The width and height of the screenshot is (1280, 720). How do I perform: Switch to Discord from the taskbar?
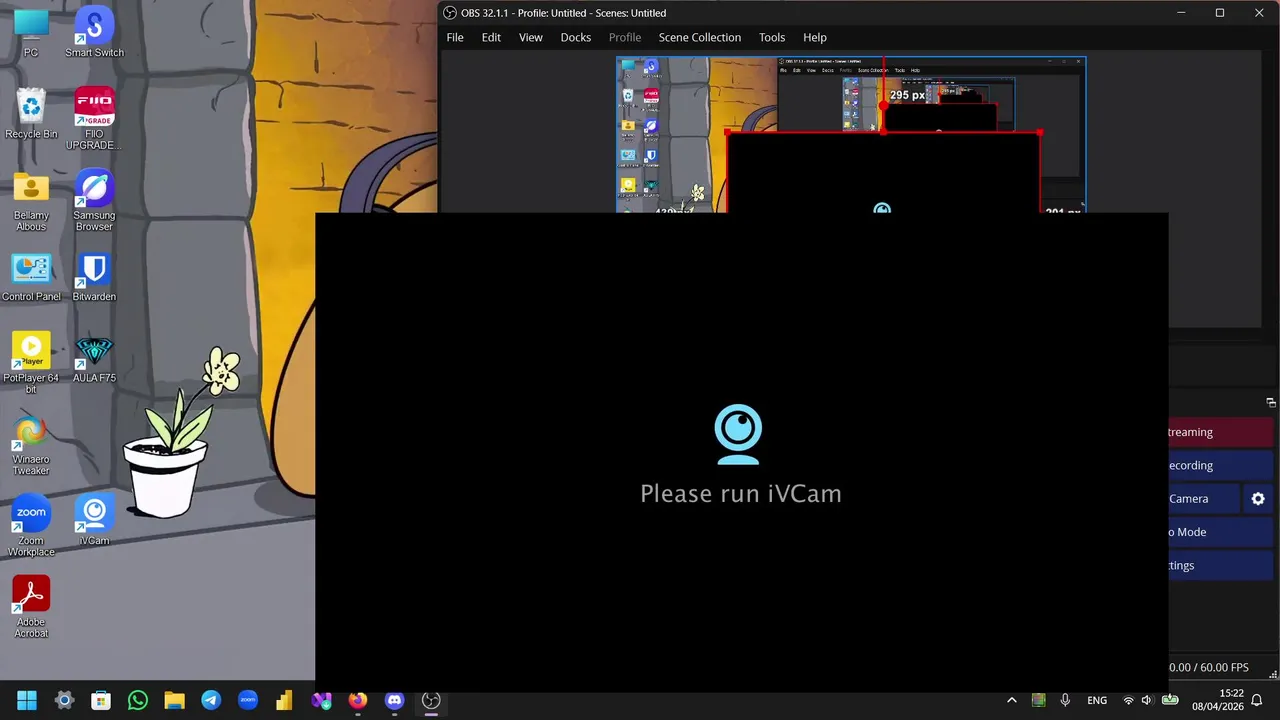[x=394, y=700]
